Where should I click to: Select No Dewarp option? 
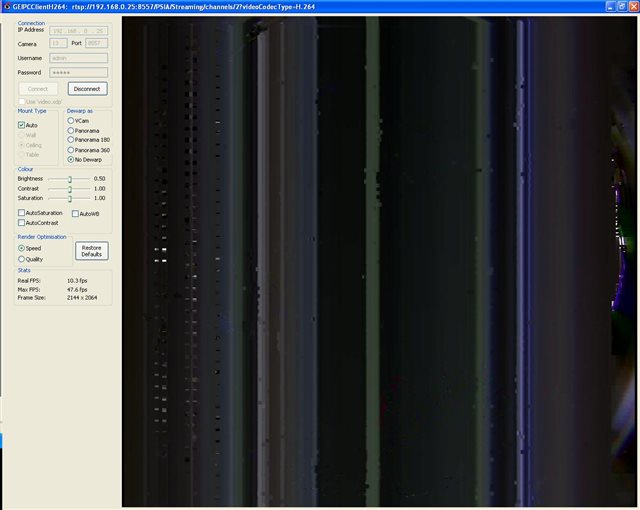(71, 160)
